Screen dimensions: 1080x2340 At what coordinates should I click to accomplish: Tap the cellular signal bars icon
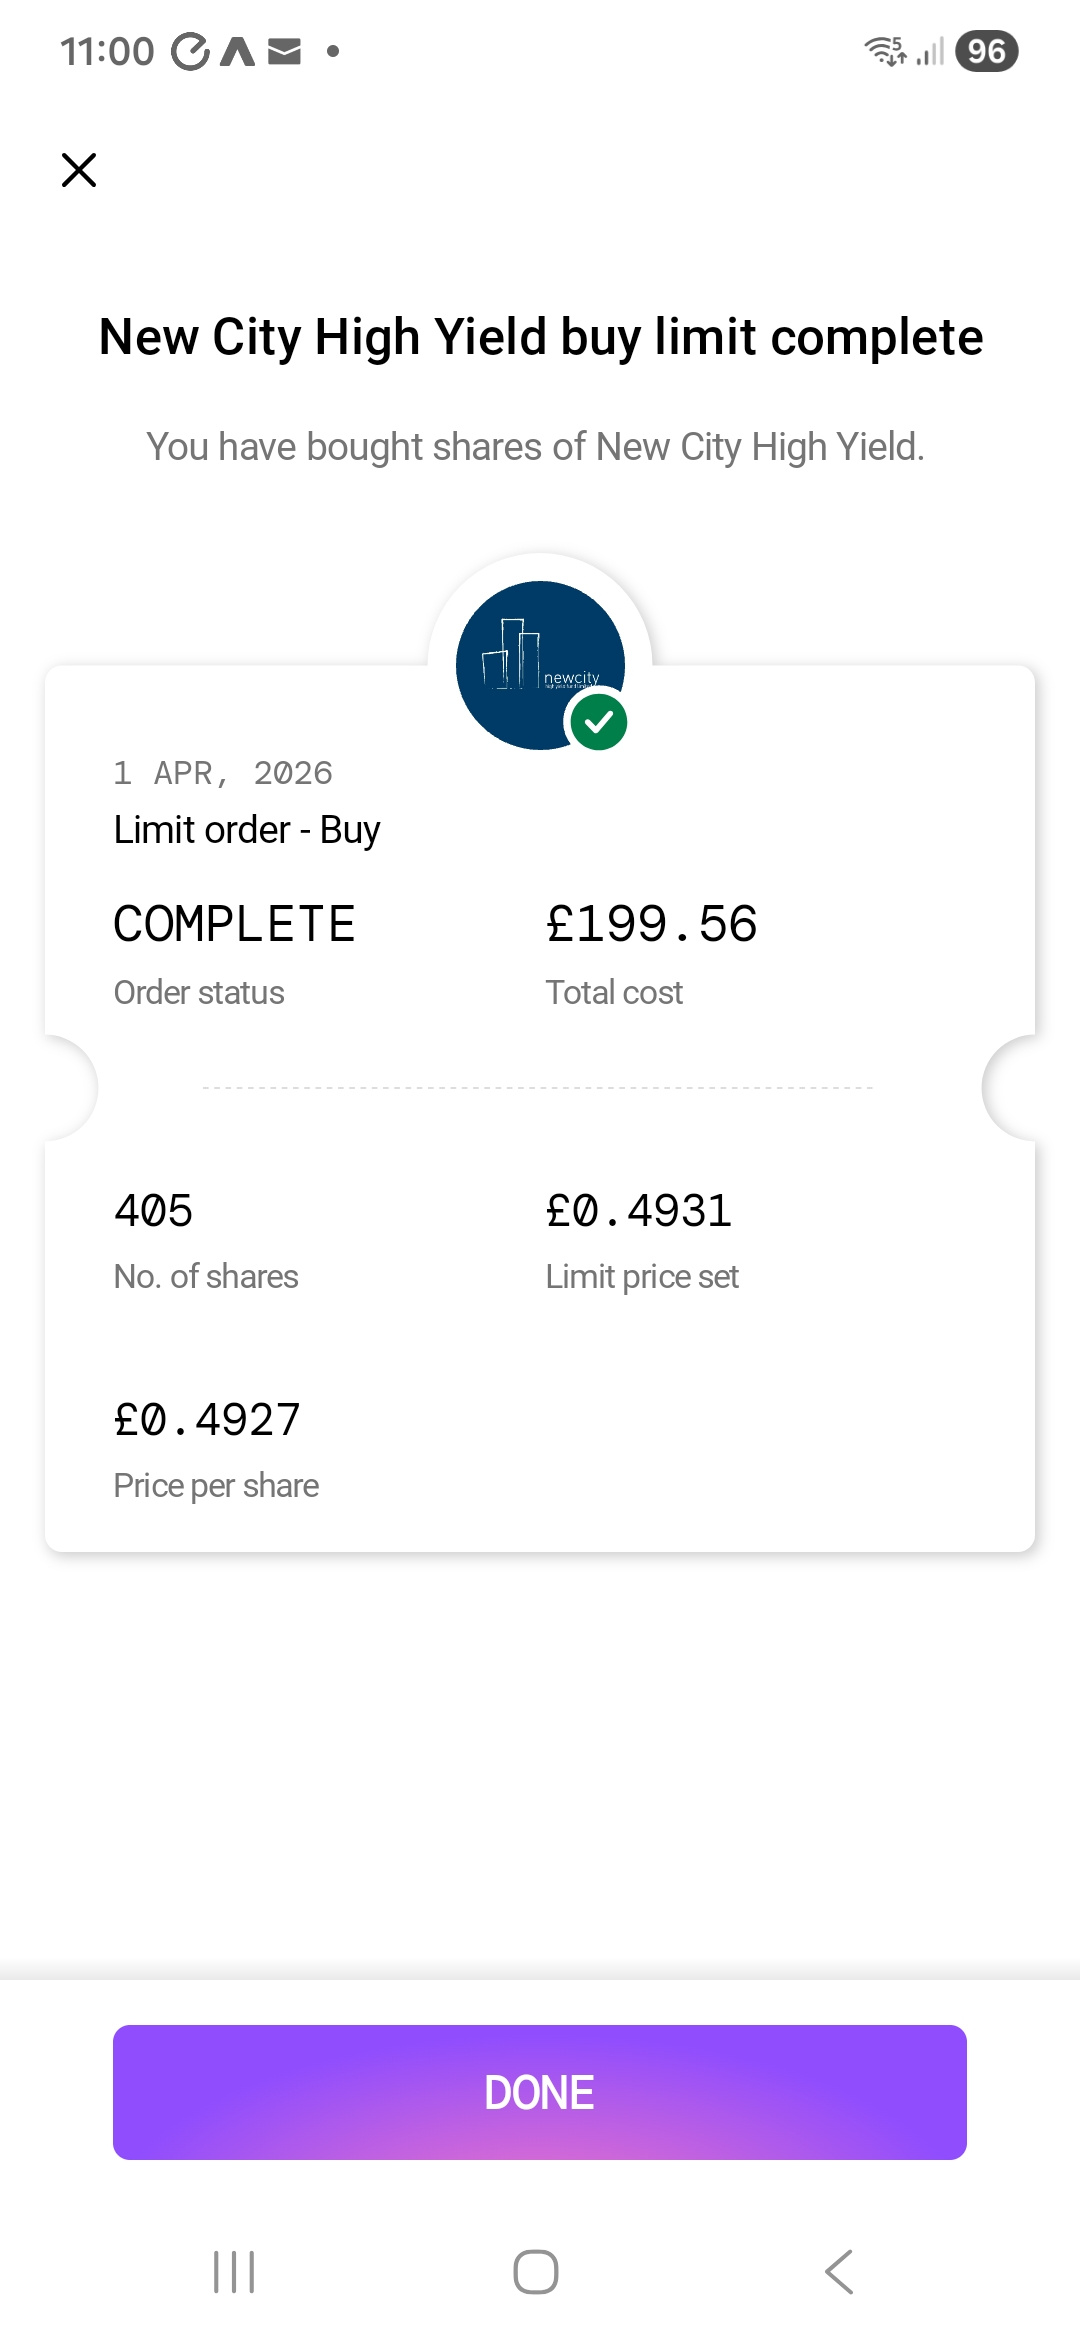pyautogui.click(x=931, y=51)
